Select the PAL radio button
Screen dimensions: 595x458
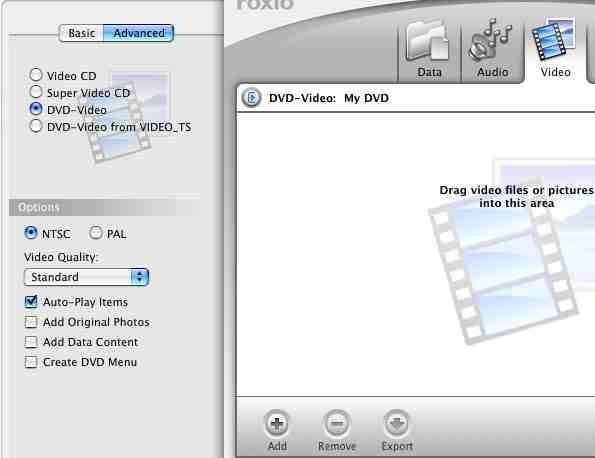pyautogui.click(x=95, y=233)
